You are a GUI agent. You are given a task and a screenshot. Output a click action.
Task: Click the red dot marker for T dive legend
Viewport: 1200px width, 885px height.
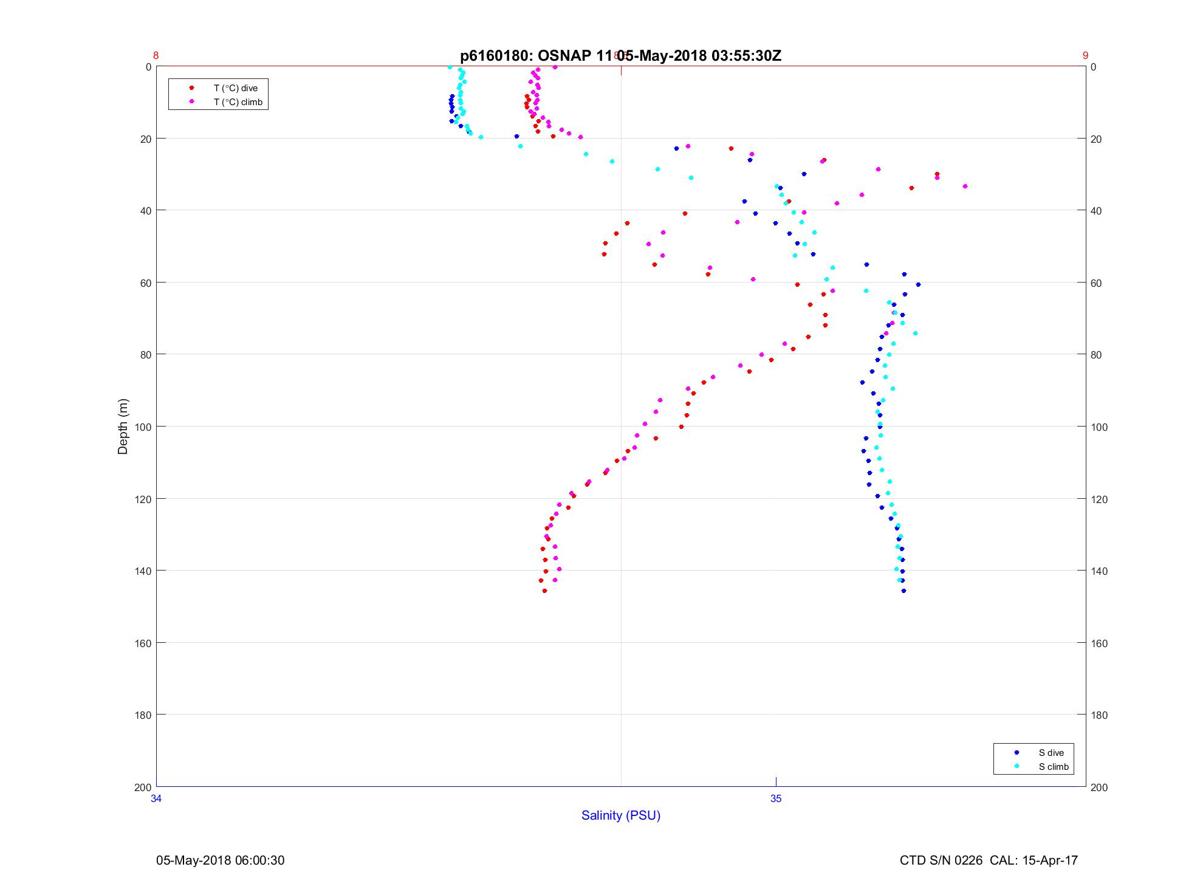(191, 88)
